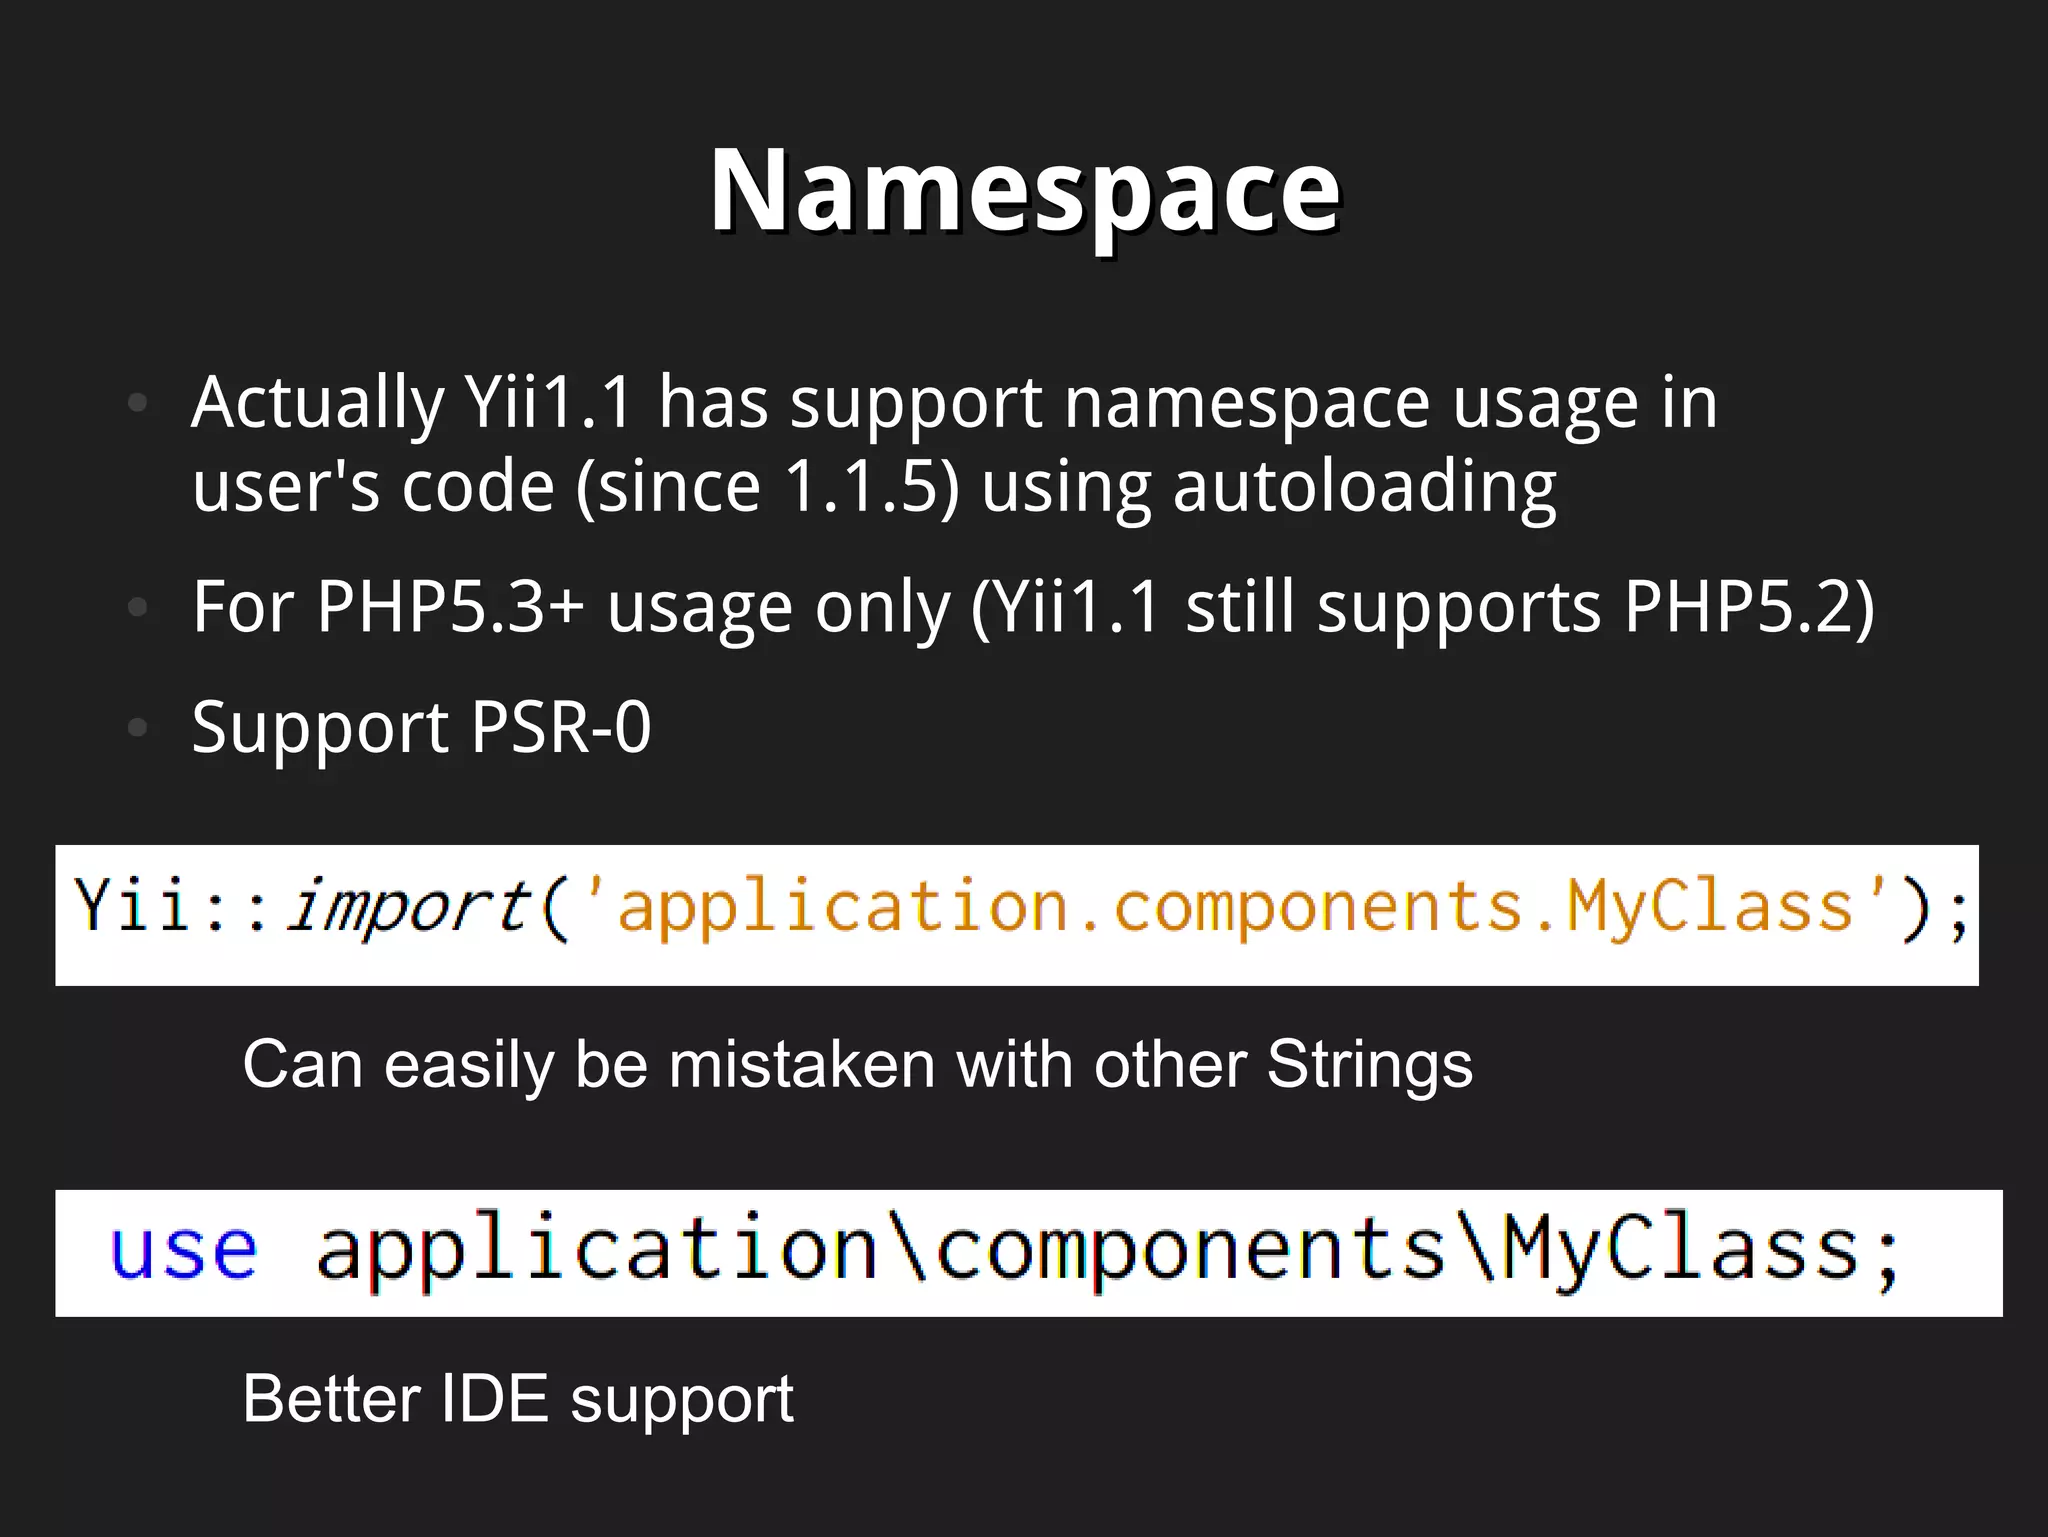The height and width of the screenshot is (1537, 2048).
Task: Click the bullet starting 'Actually Yii1.1 has support'
Action: coord(955,445)
